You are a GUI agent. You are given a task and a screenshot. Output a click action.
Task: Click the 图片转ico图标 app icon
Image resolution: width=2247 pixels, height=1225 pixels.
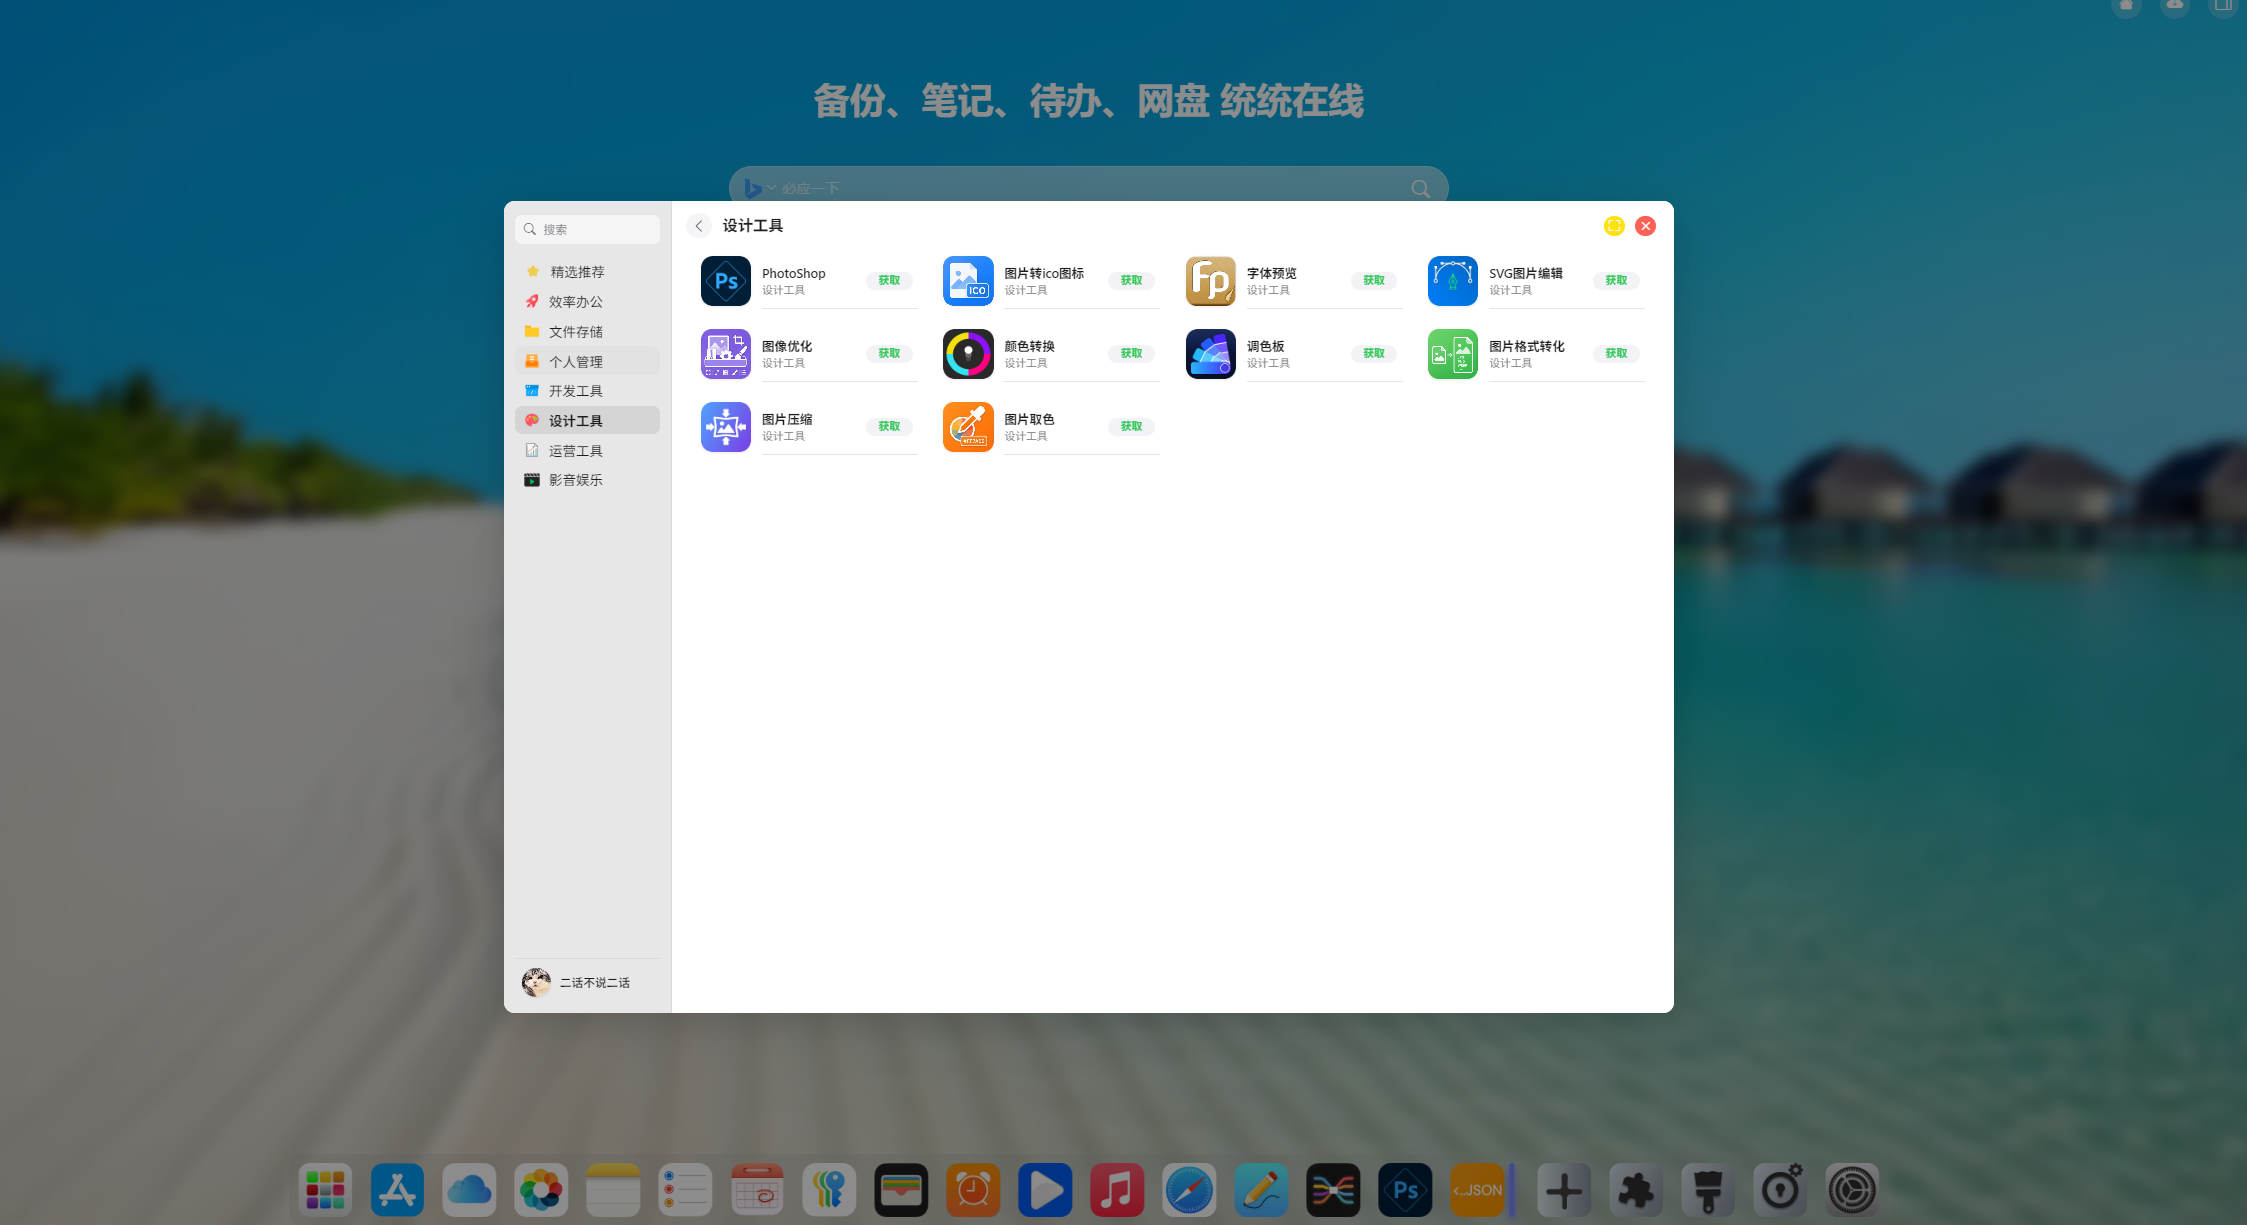968,281
